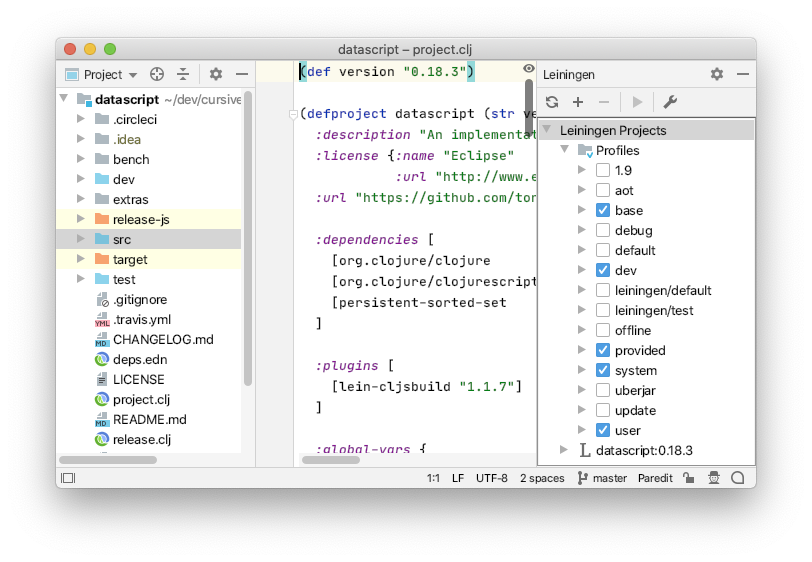
Task: Click the Project panel horizontal scrollbar
Action: [x=108, y=459]
